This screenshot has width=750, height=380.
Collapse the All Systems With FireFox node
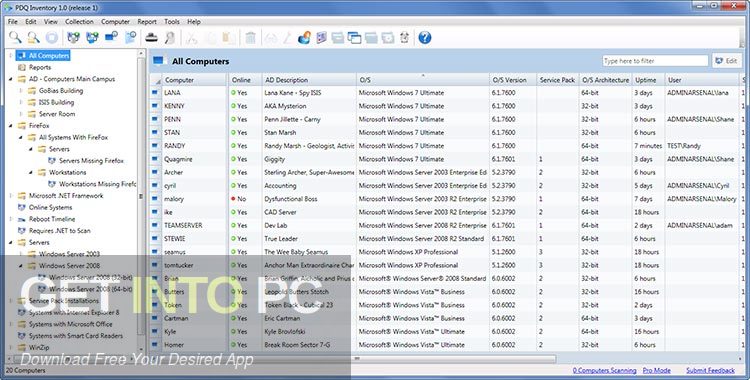(21, 137)
